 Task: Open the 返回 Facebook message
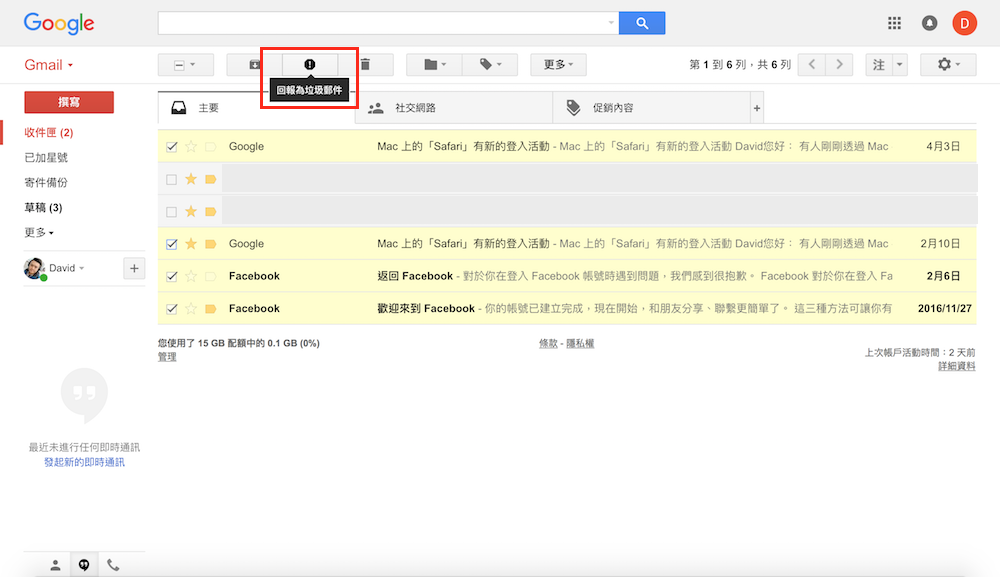(568, 276)
